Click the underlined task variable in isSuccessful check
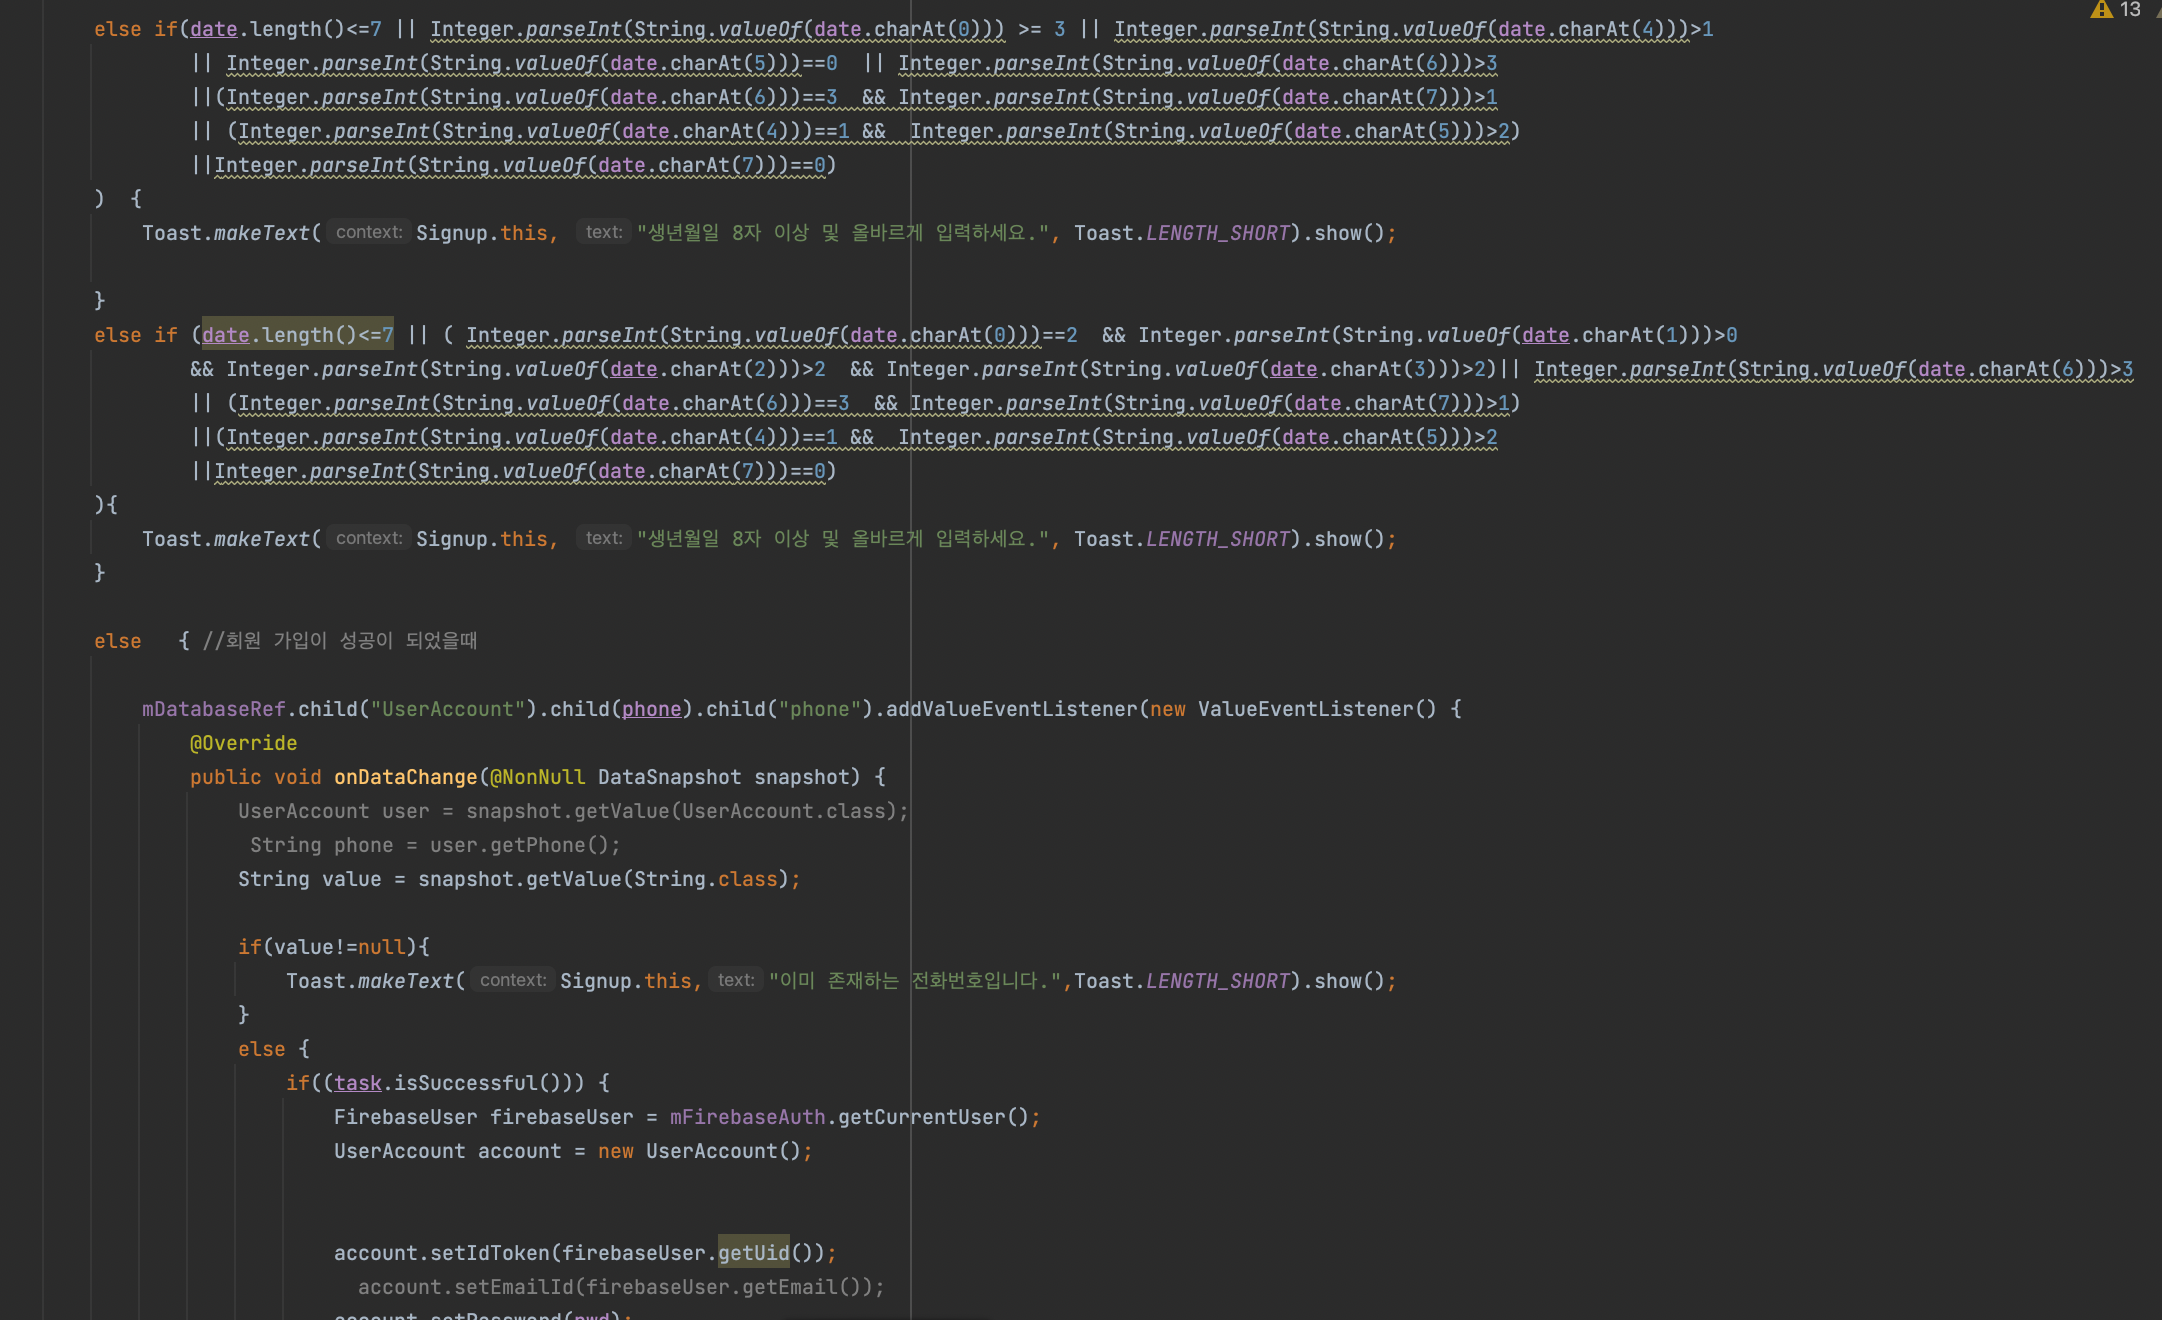Screen dimensions: 2162x1320 [358, 1083]
